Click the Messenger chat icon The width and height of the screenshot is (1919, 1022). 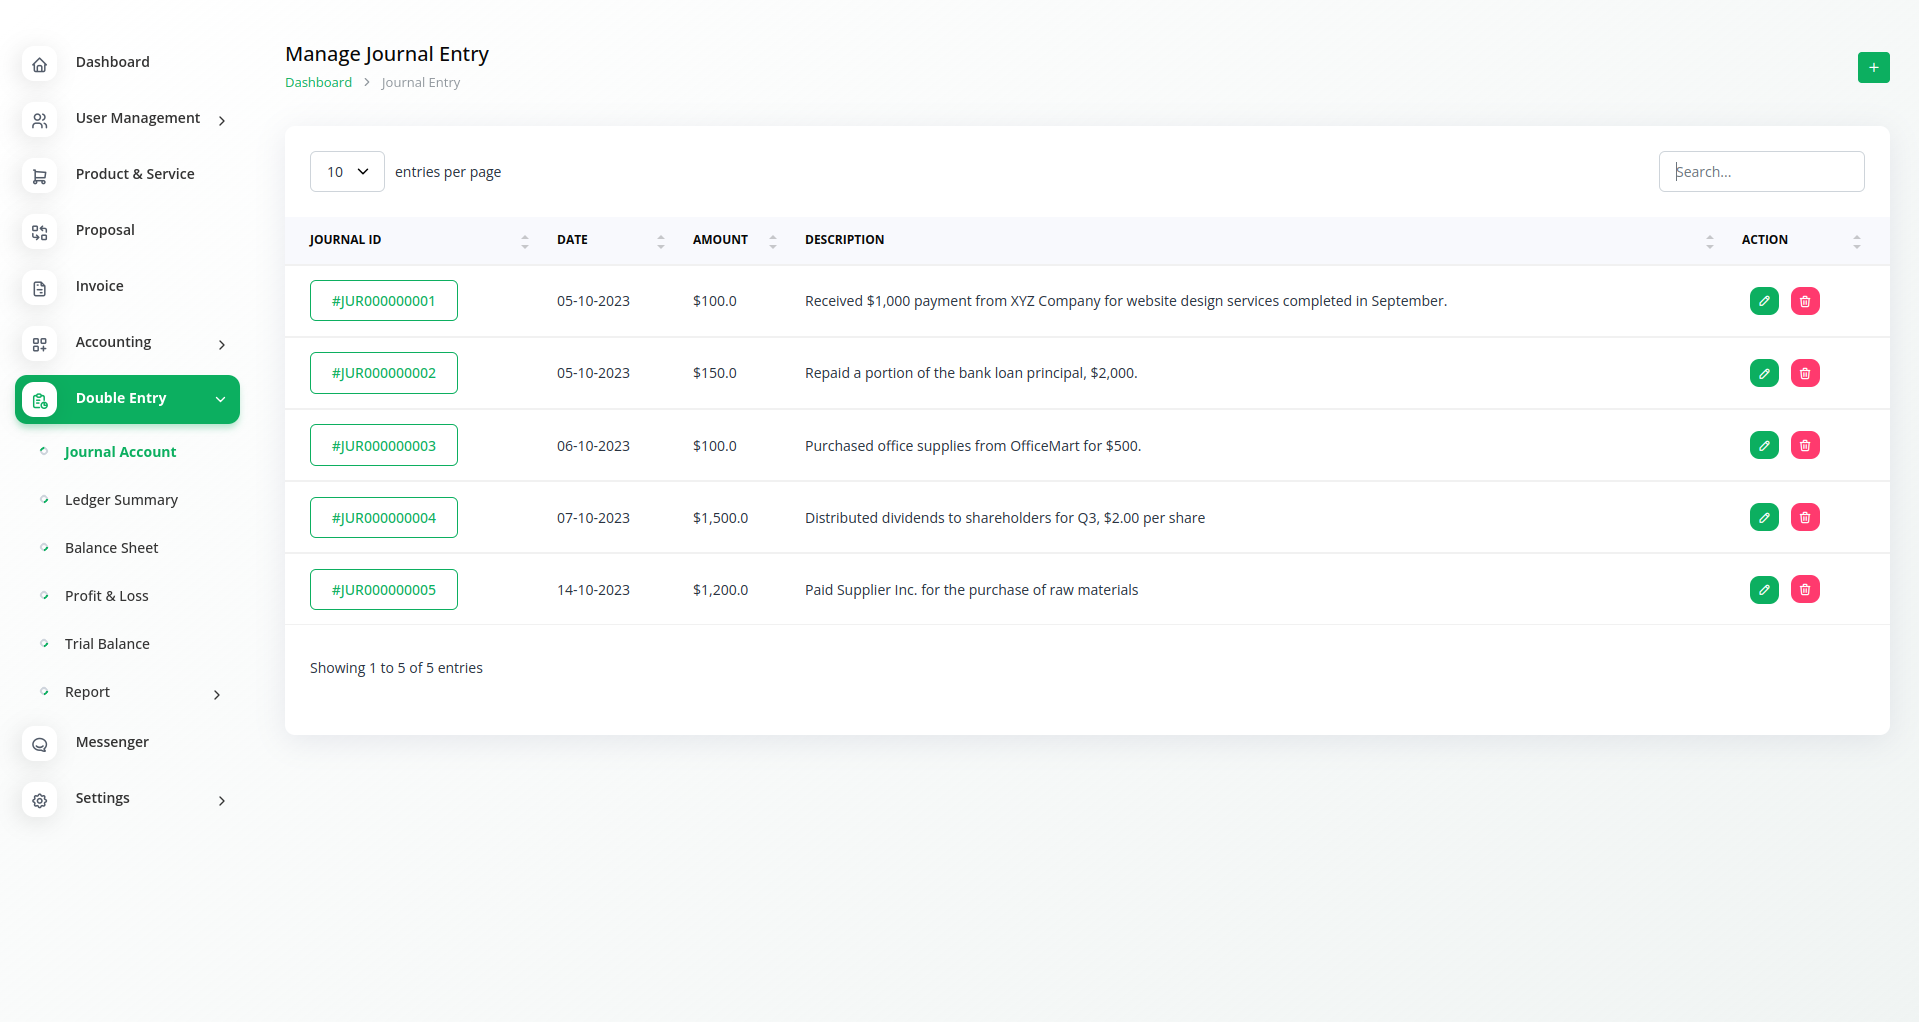coord(40,744)
